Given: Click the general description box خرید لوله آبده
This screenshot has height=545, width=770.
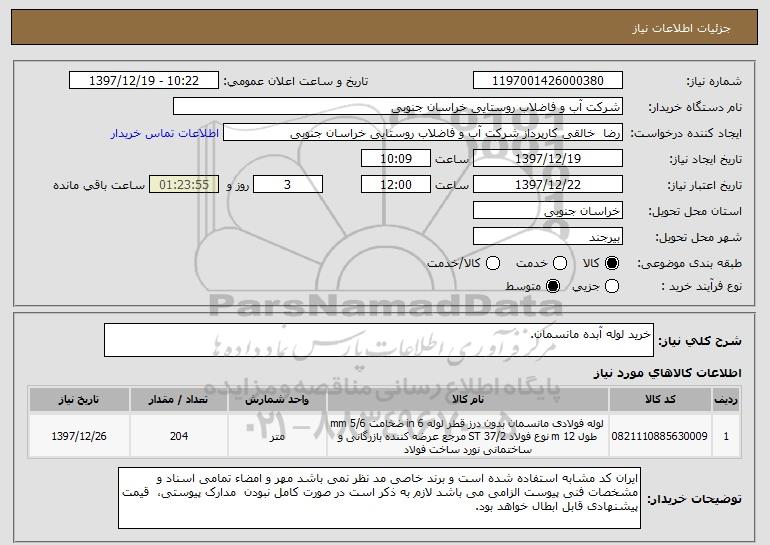Looking at the screenshot, I should [379, 340].
